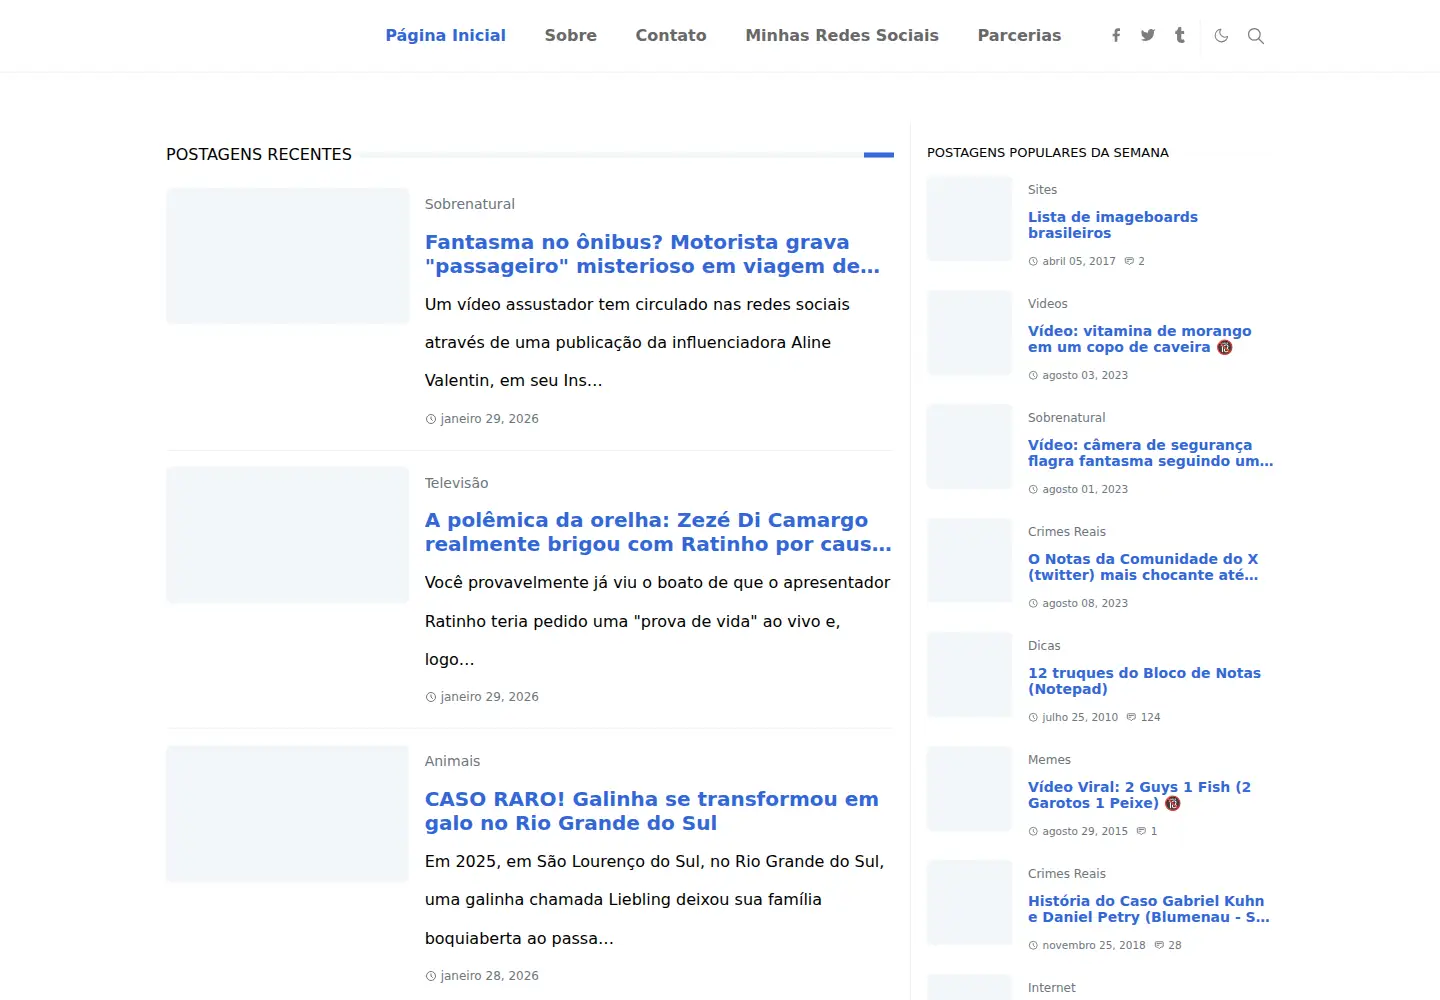Viewport: 1440px width, 1000px height.
Task: Open Minhas Redes Sociais menu item
Action: click(842, 36)
